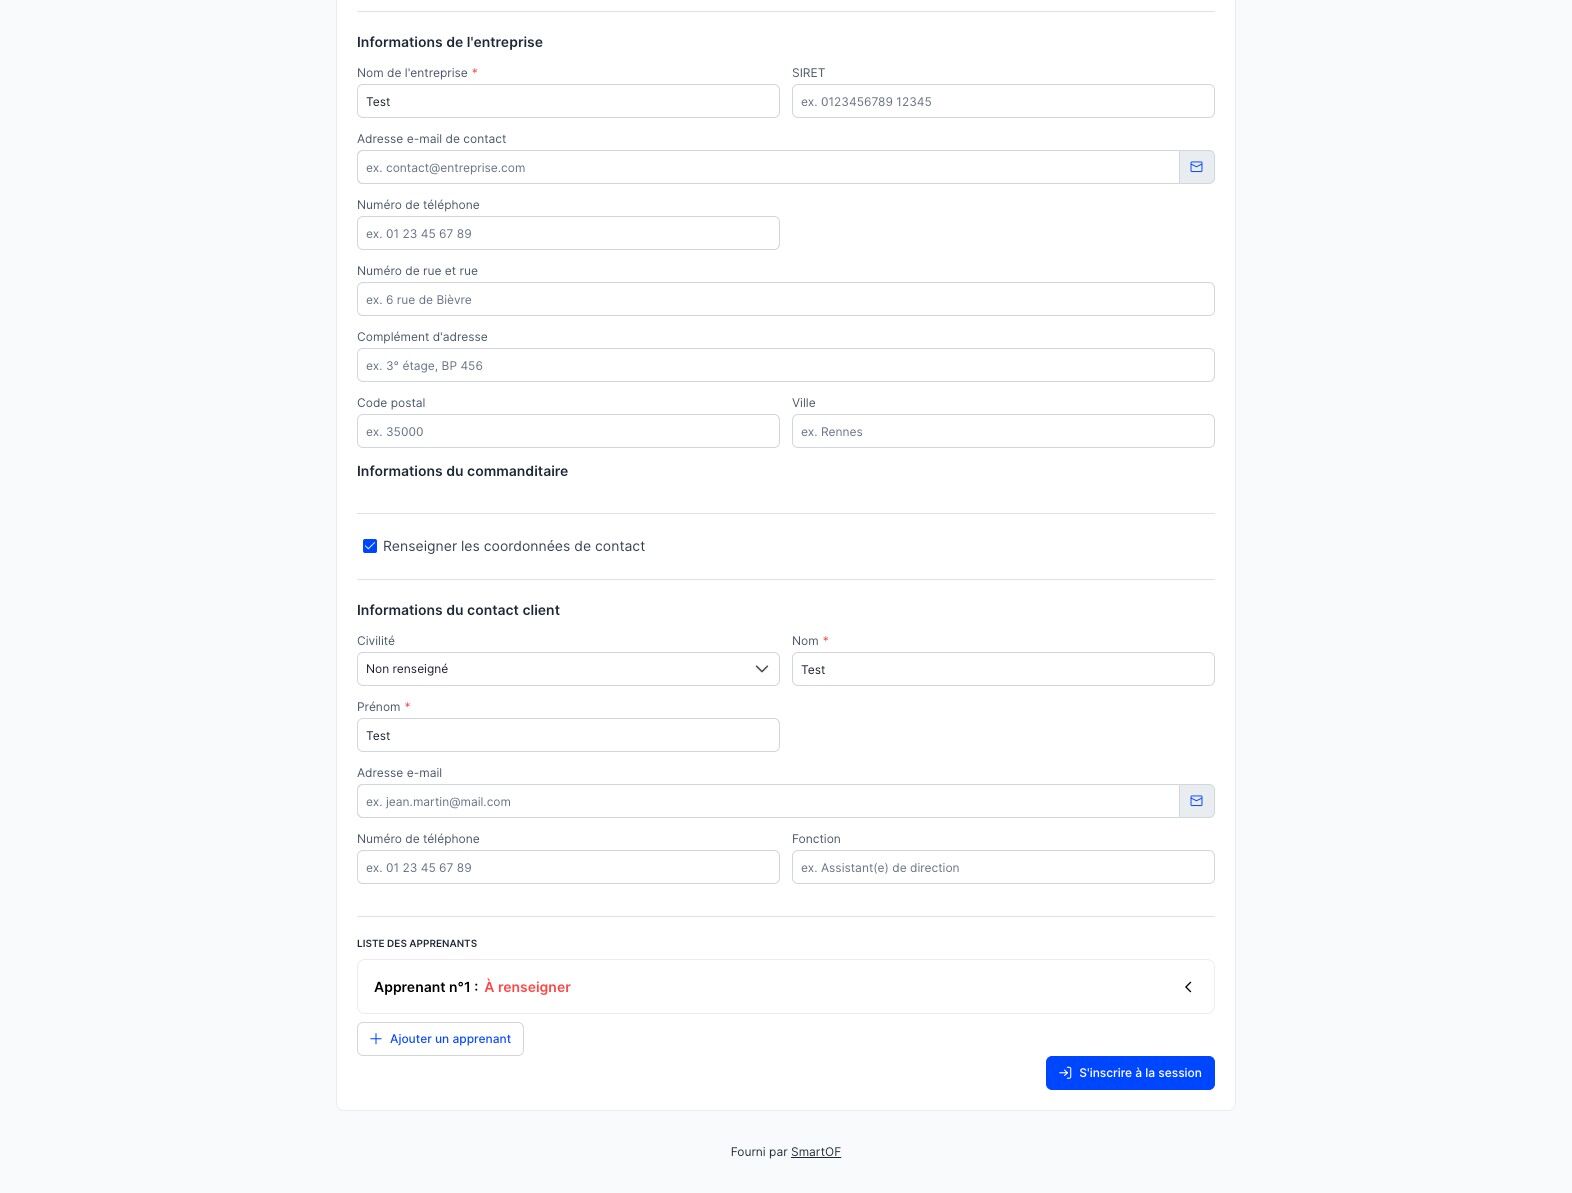
Task: Select the company contact email field
Action: coord(767,167)
